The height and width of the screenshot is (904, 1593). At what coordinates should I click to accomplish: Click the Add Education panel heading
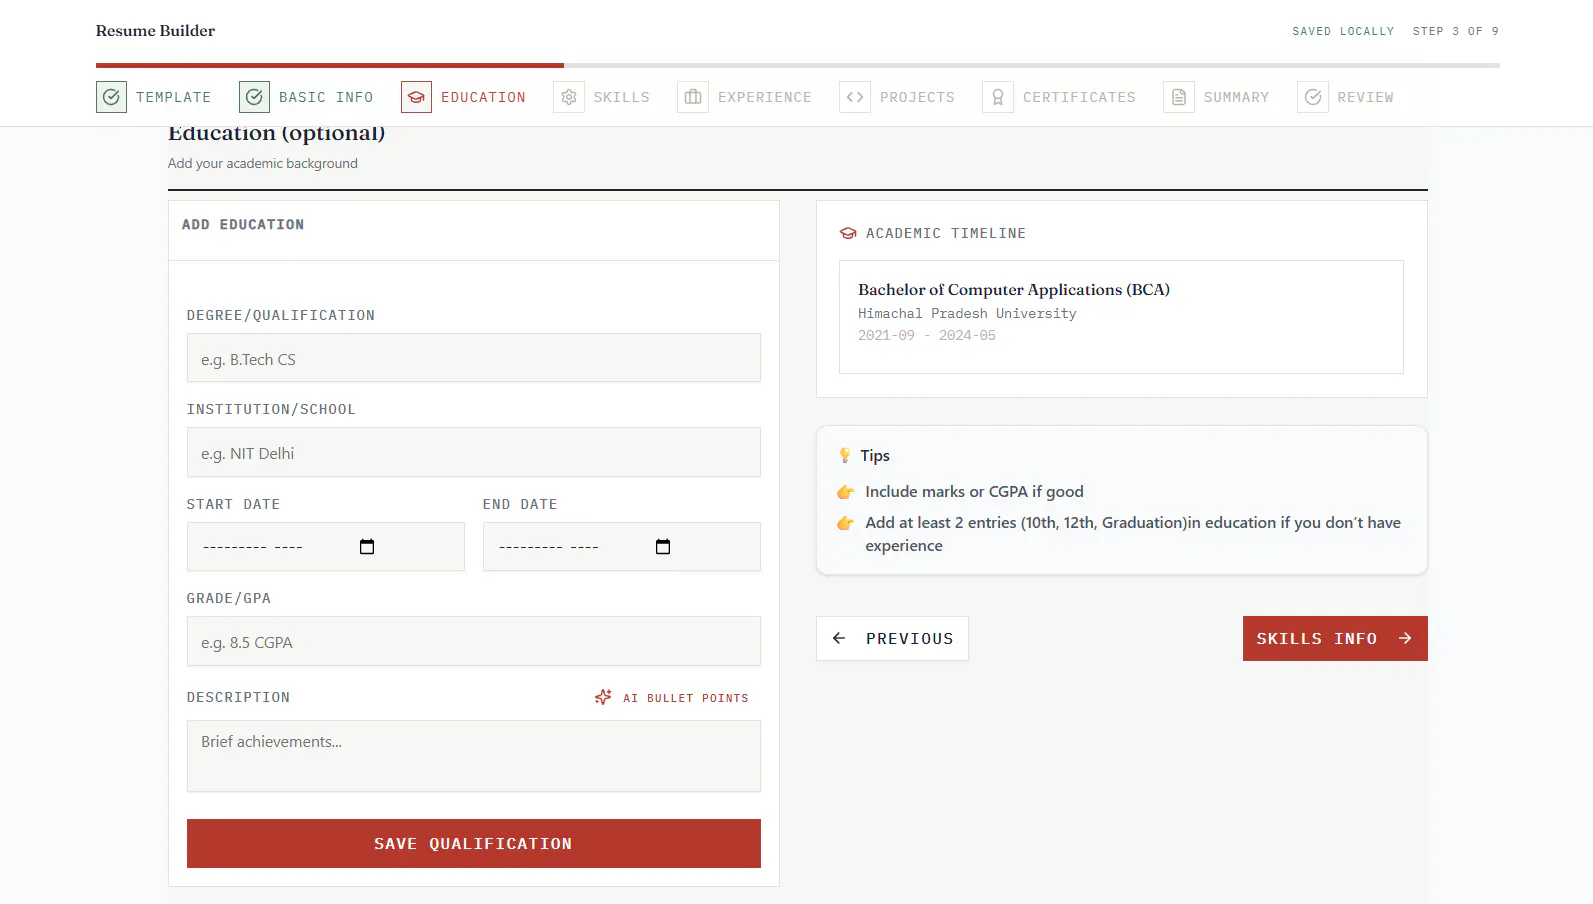243,225
